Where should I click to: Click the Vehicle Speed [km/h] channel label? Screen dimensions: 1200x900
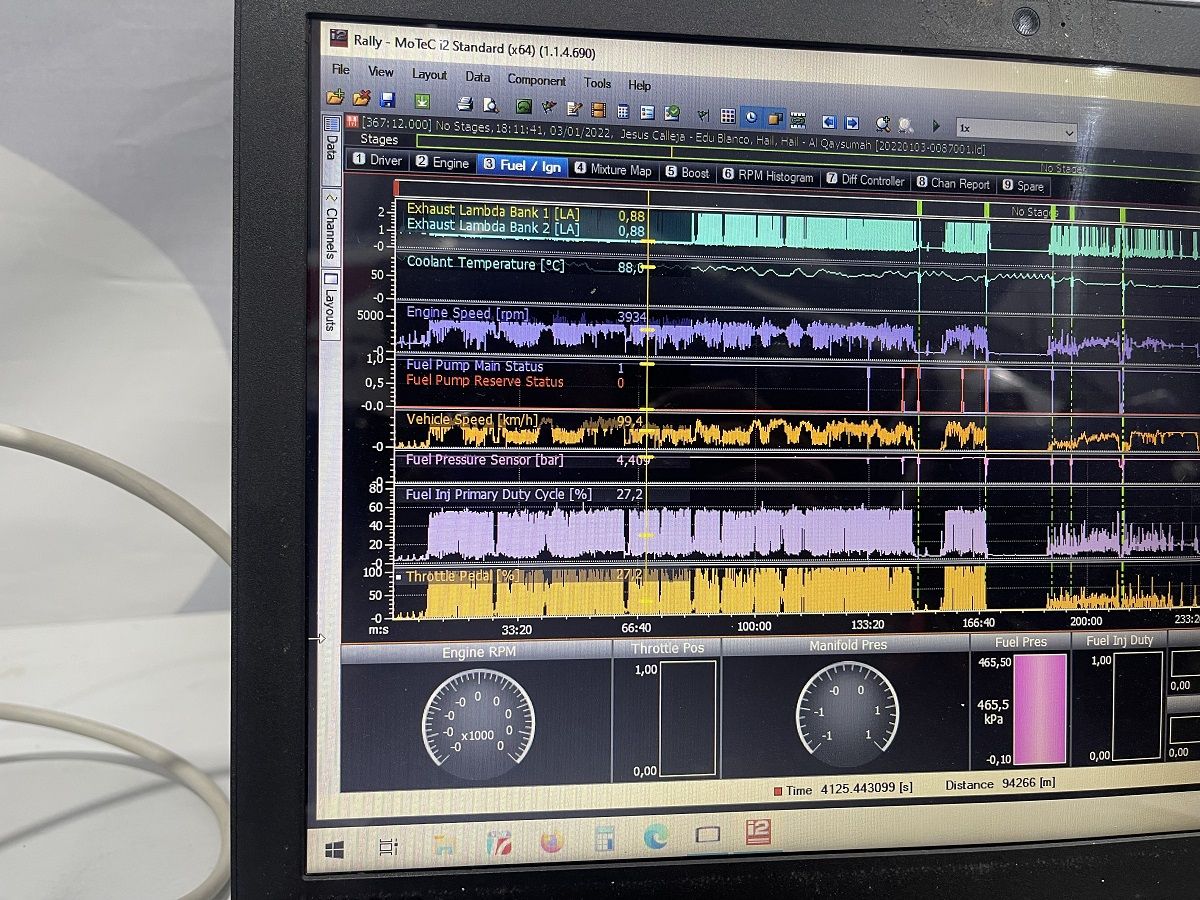tap(471, 420)
